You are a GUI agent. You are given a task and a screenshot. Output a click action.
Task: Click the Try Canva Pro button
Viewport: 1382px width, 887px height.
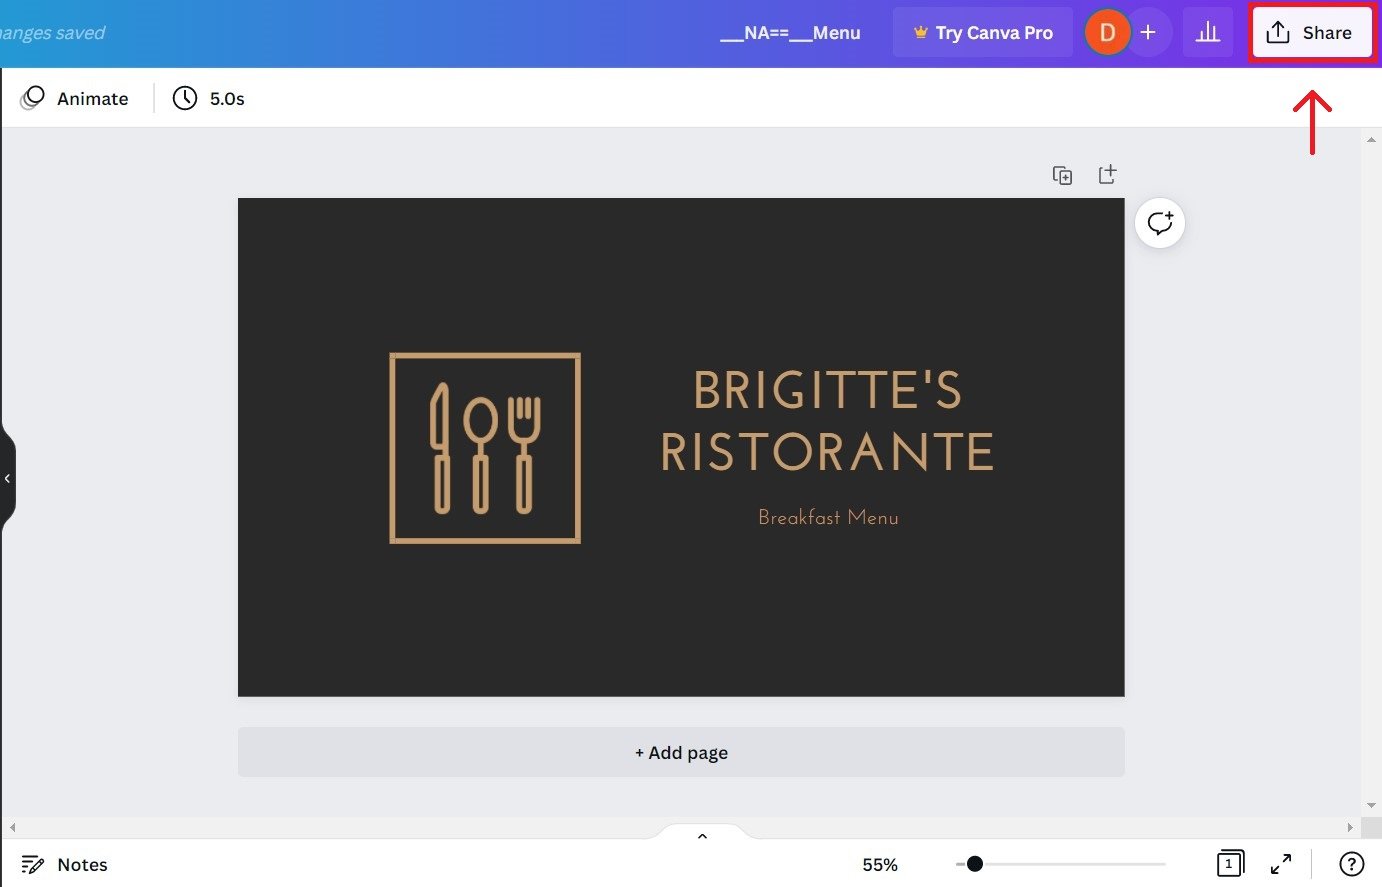[x=982, y=31]
